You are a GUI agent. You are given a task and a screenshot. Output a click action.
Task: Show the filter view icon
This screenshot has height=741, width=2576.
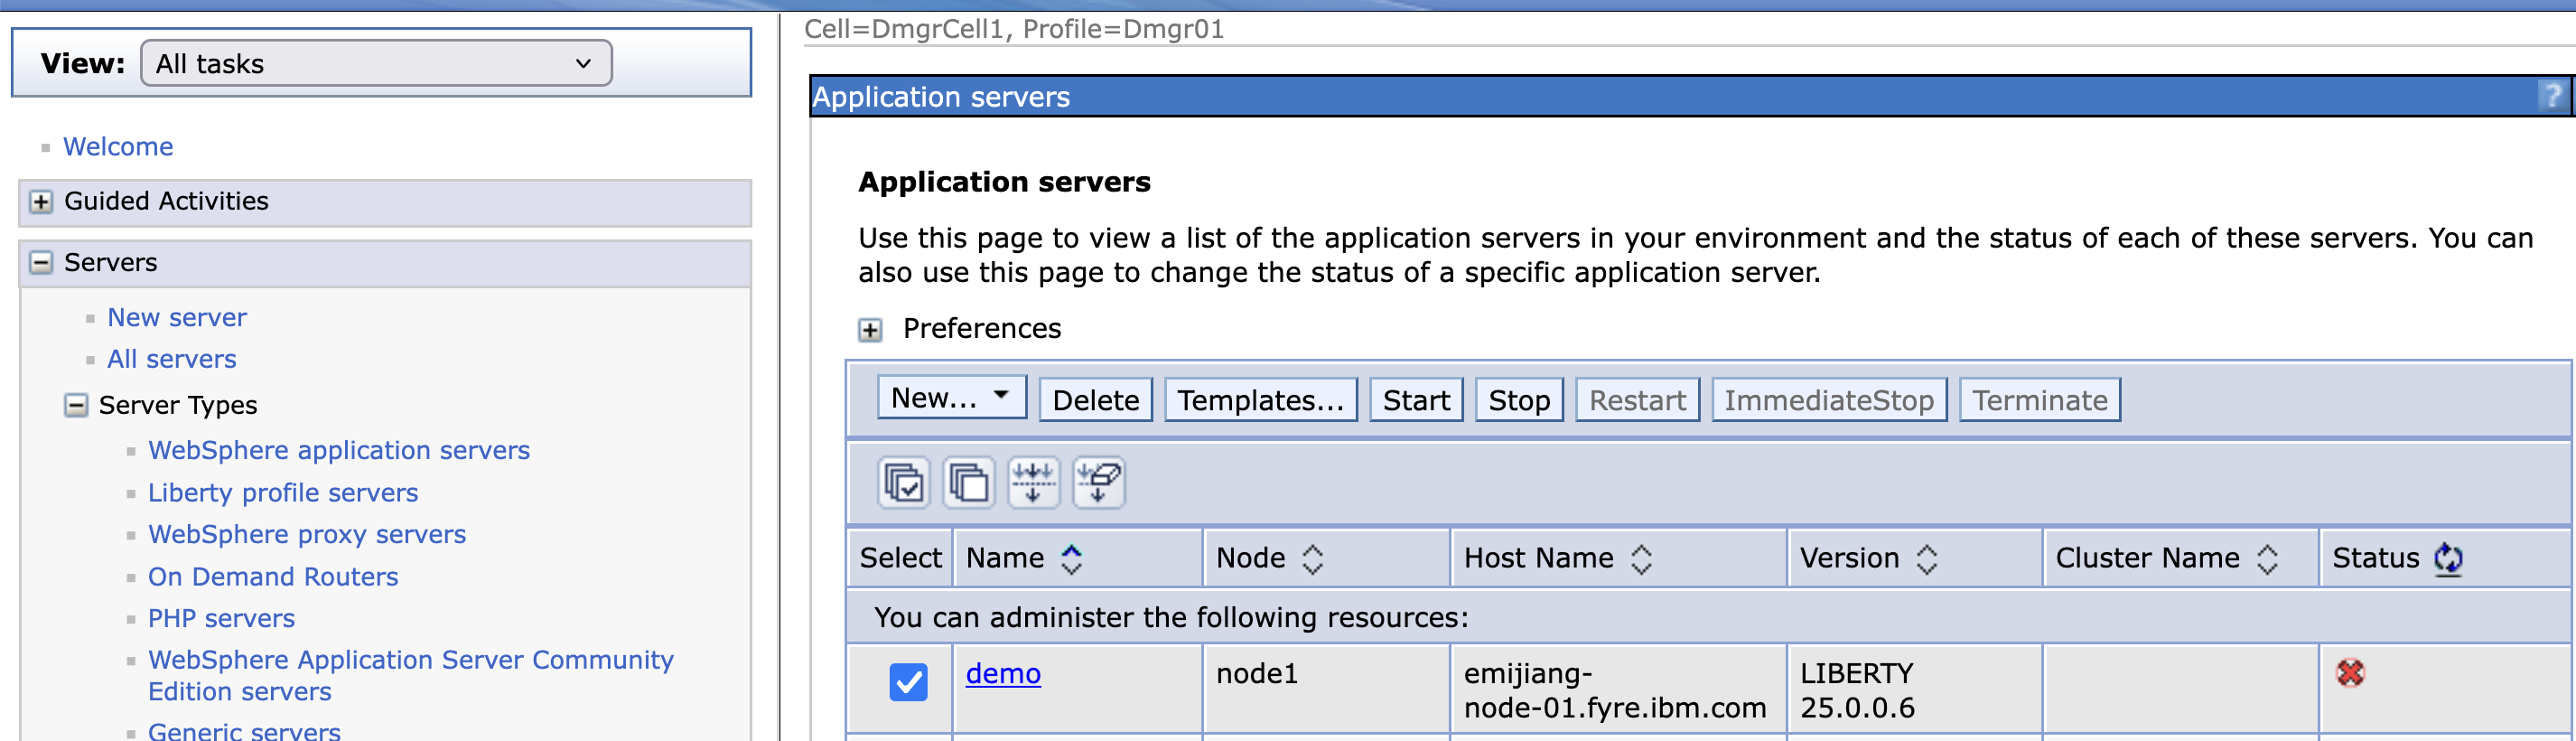pos(1033,483)
